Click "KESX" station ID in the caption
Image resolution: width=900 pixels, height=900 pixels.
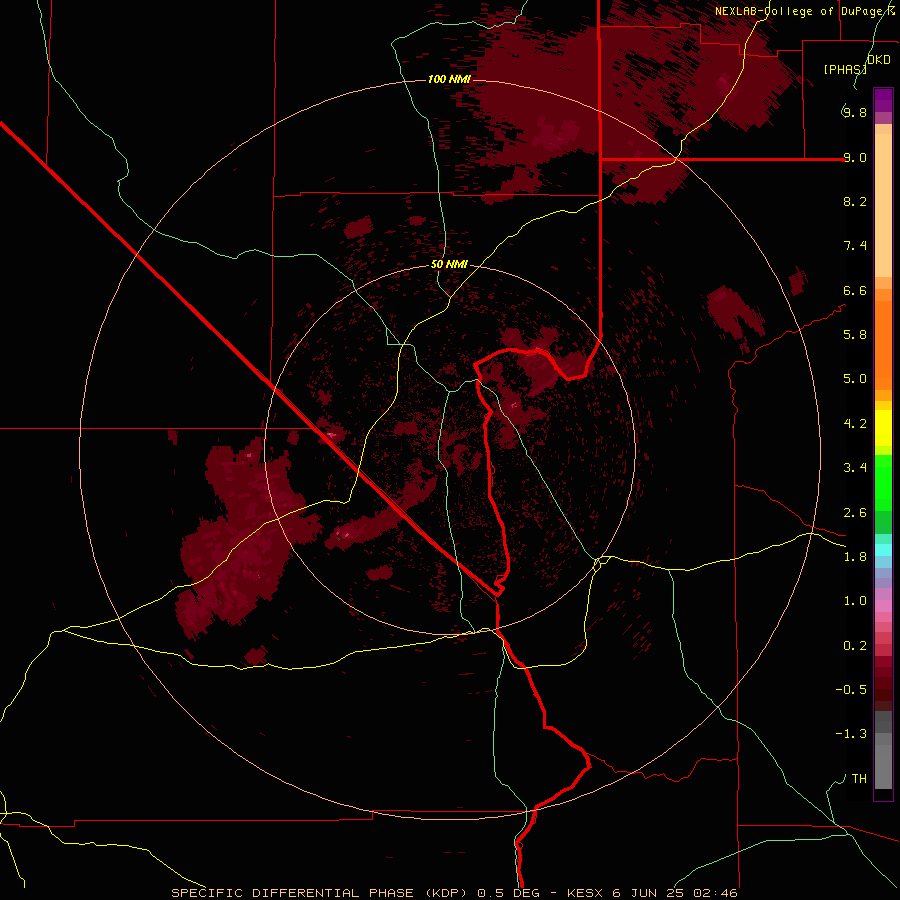click(586, 893)
